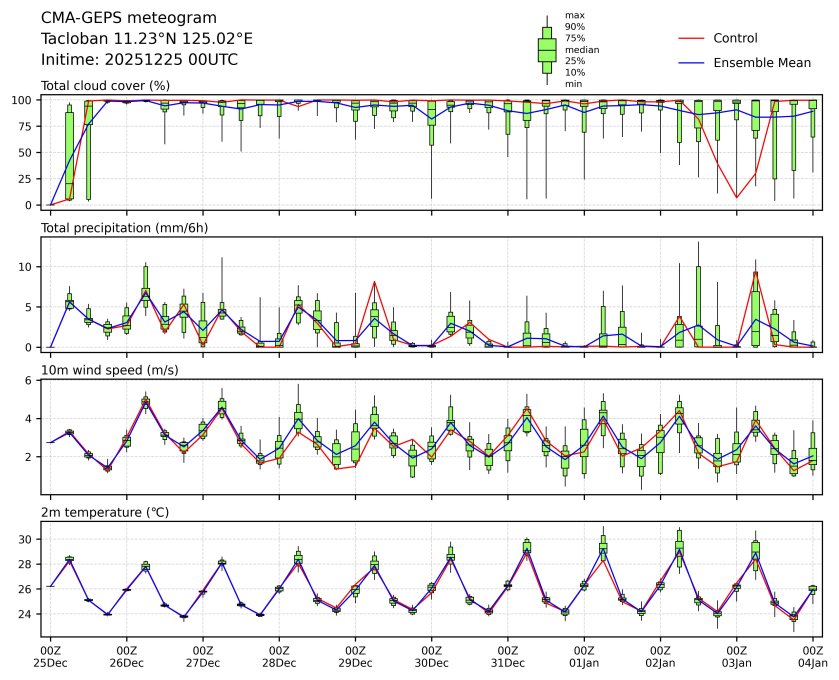Image resolution: width=839 pixels, height=680 pixels.
Task: Click the Tacloban coordinates text
Action: [146, 39]
